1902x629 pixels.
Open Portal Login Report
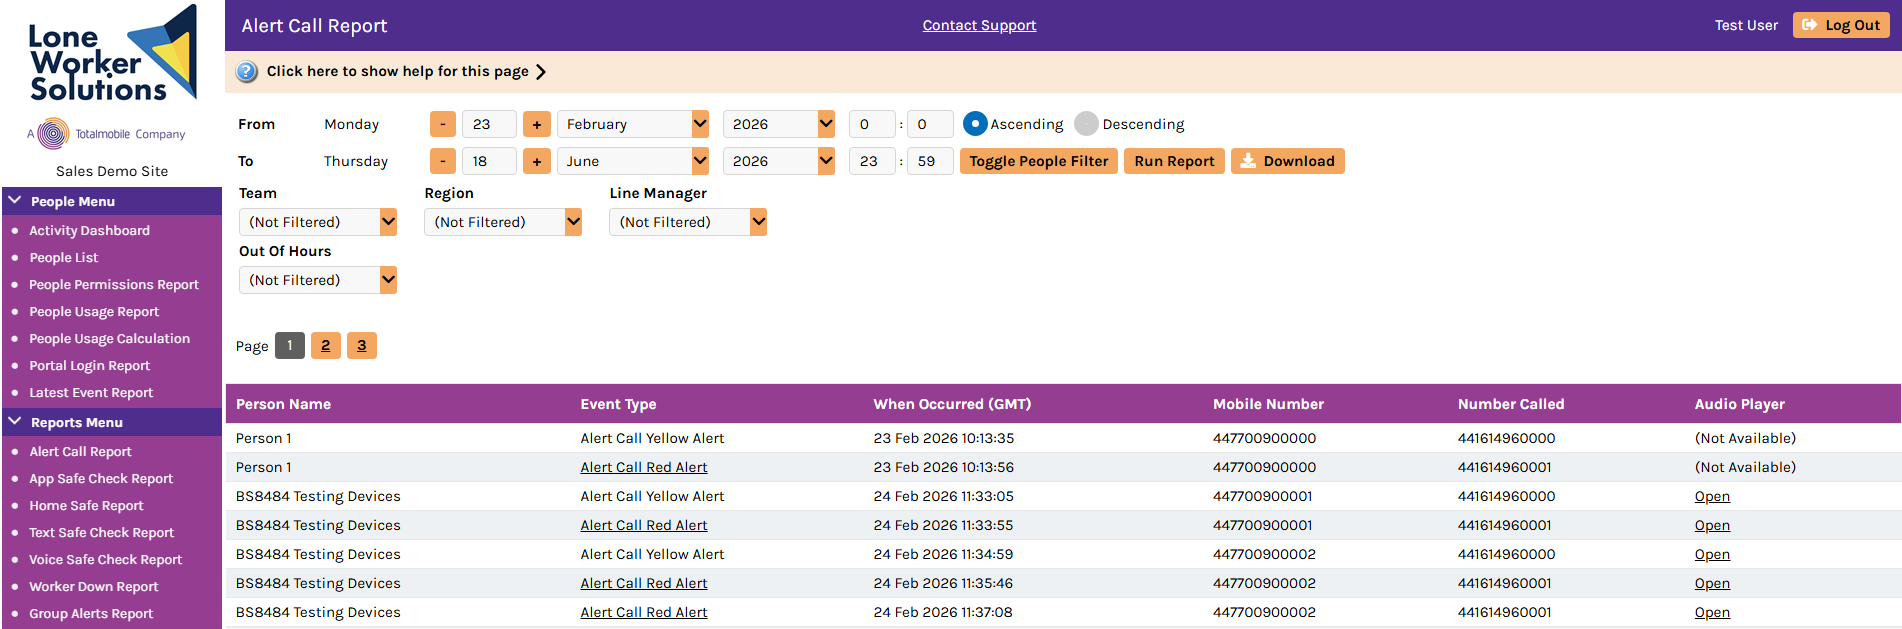[89, 365]
